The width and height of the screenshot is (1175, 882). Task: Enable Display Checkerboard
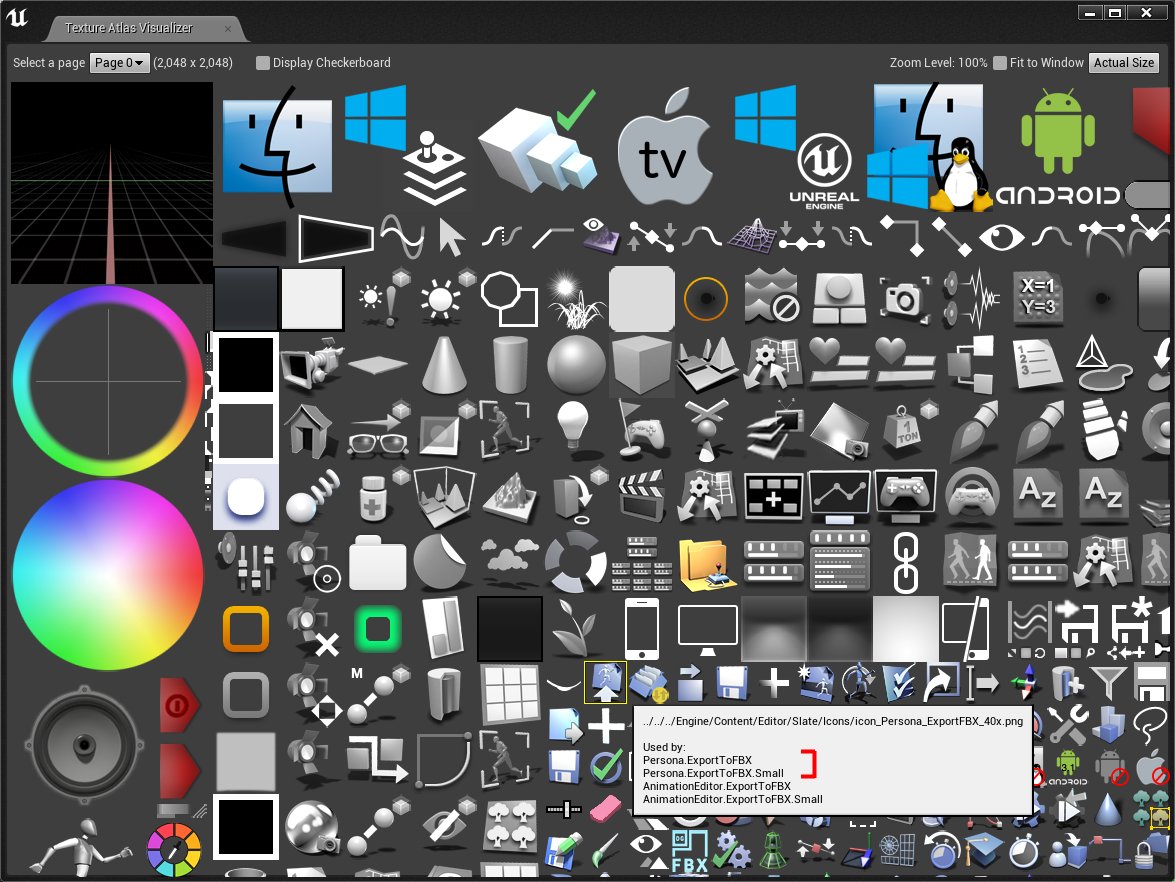point(262,62)
